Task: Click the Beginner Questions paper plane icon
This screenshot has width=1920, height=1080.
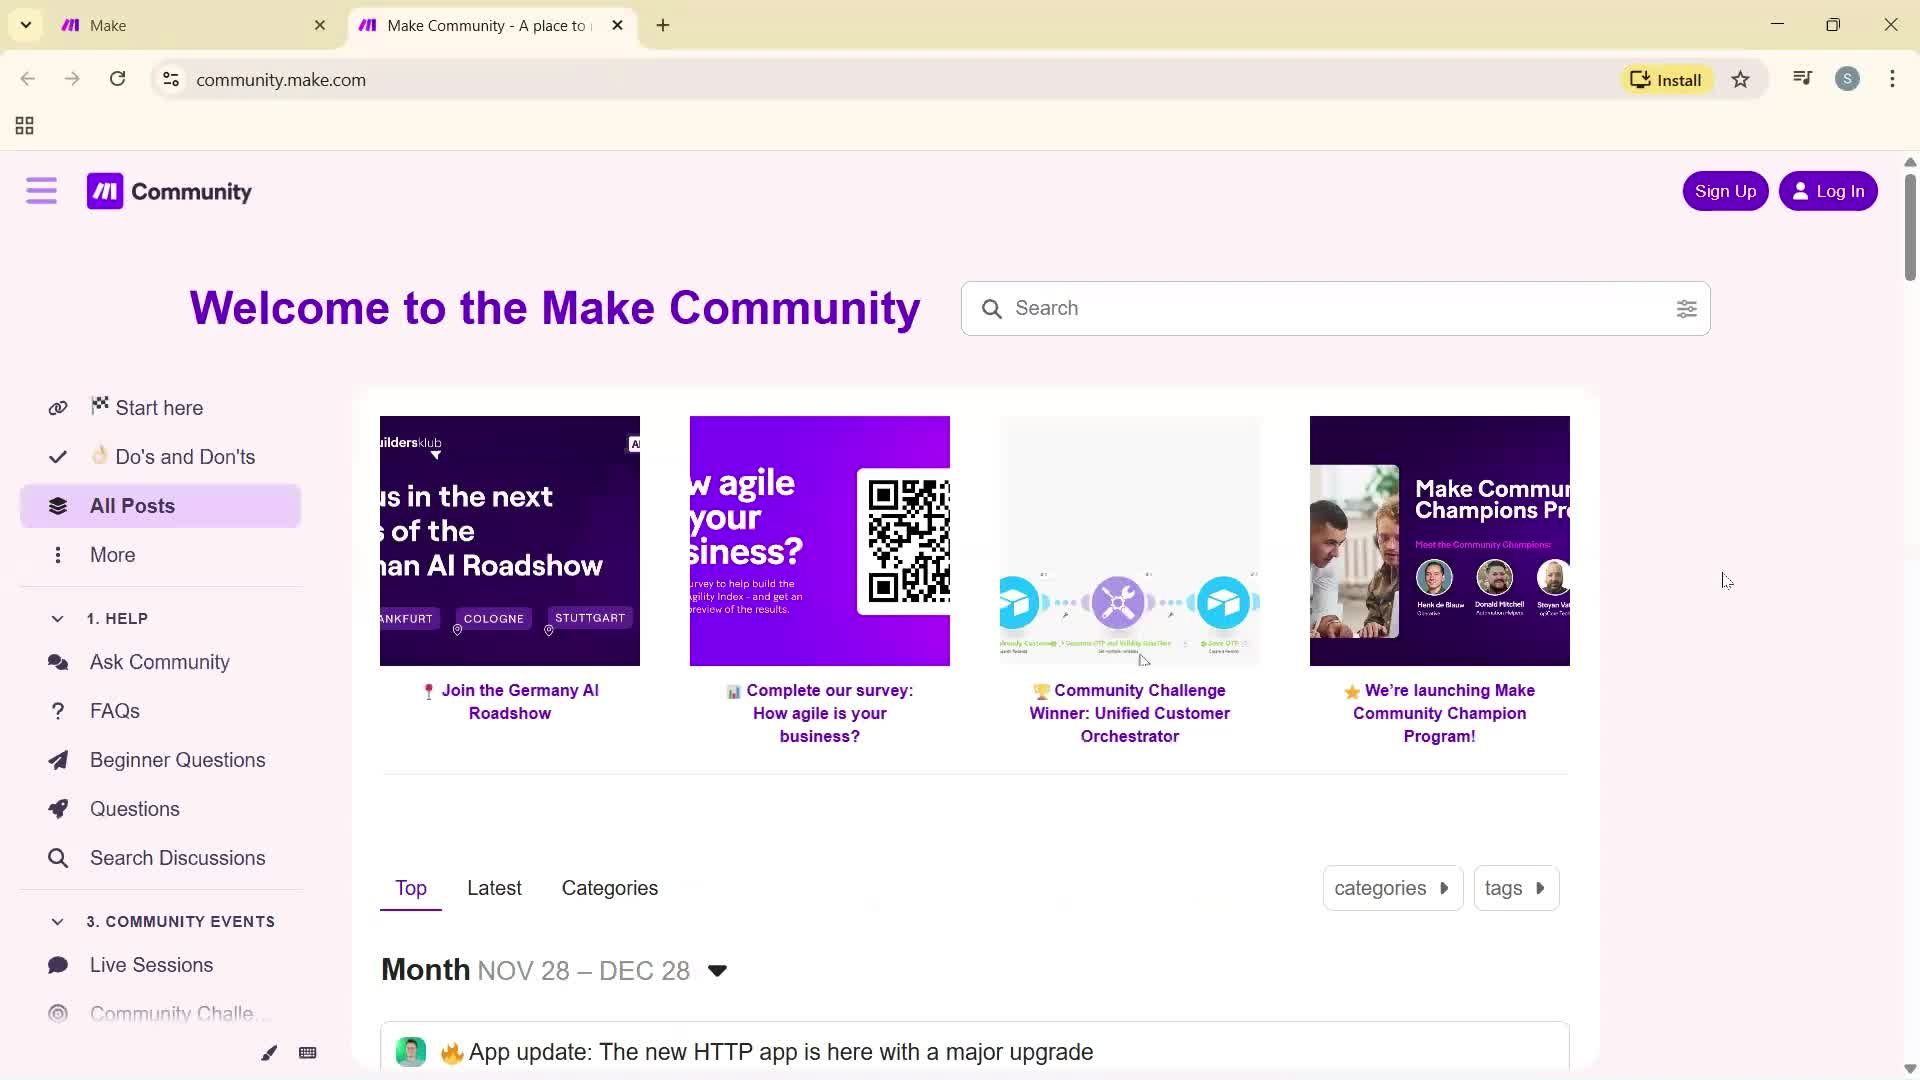Action: tap(58, 760)
